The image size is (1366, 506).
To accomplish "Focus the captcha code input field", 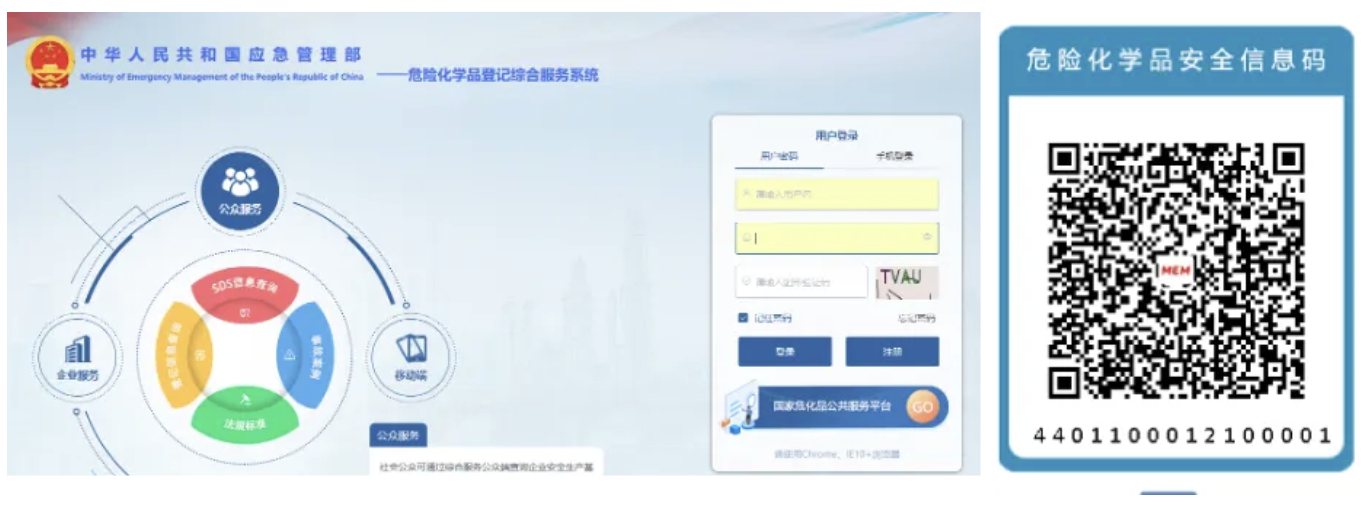I will coord(801,282).
